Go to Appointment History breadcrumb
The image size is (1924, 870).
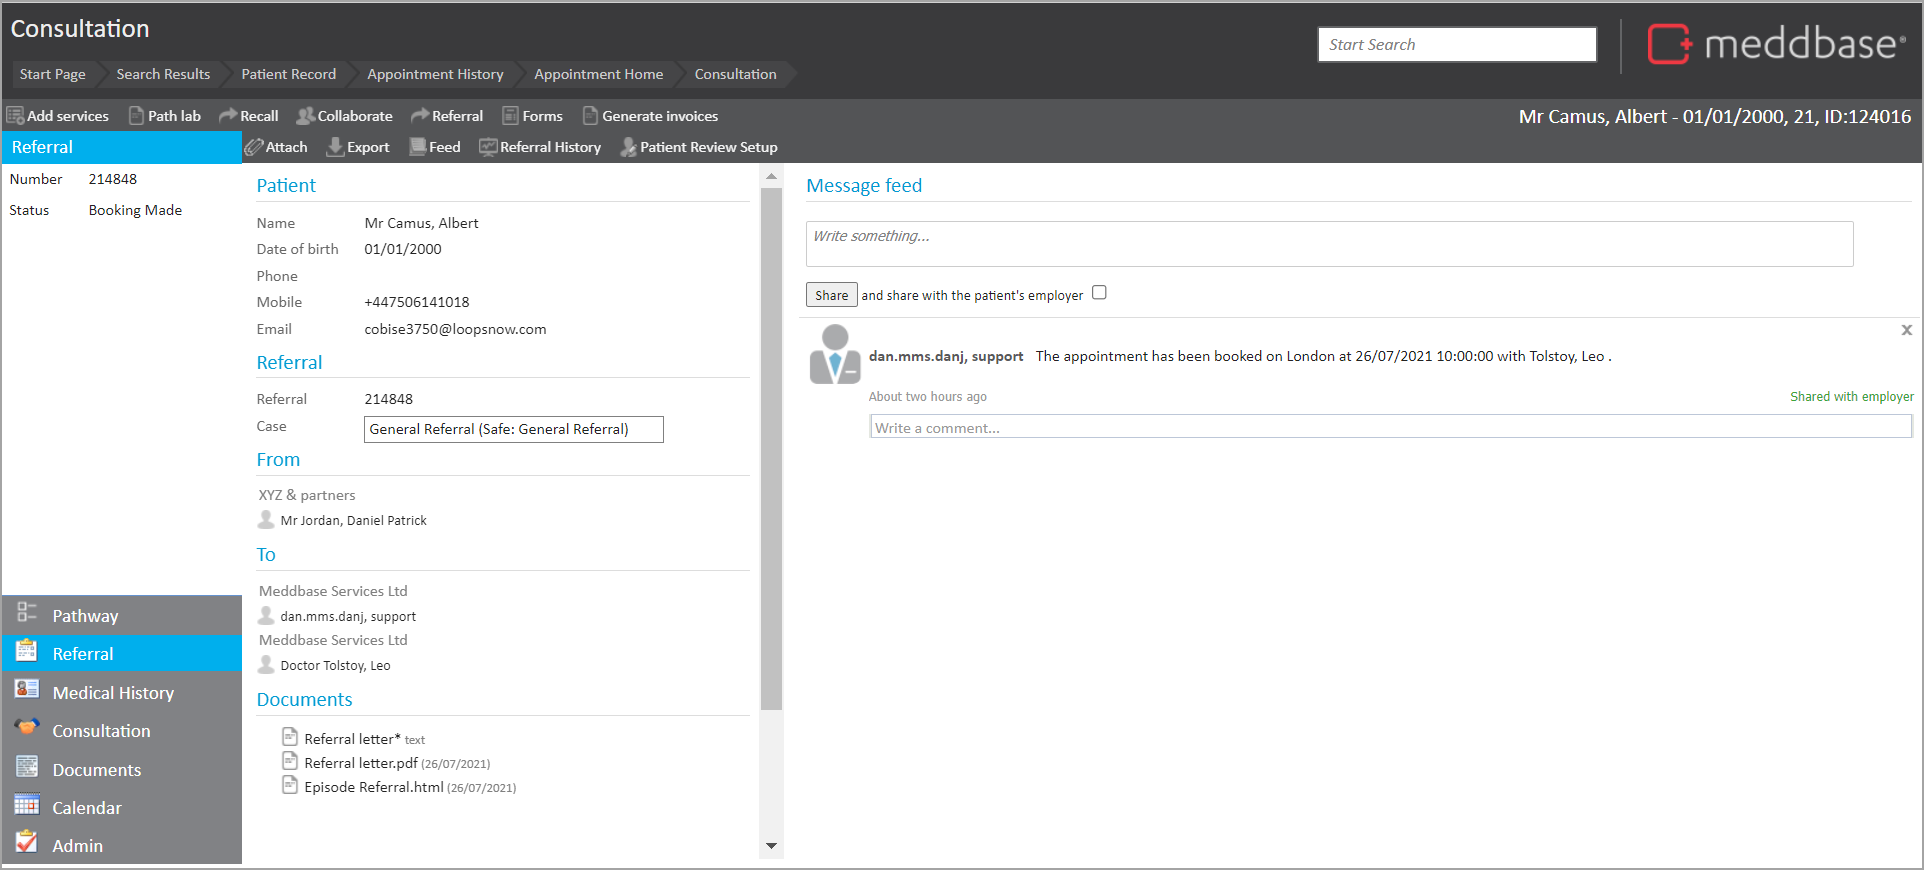(435, 74)
